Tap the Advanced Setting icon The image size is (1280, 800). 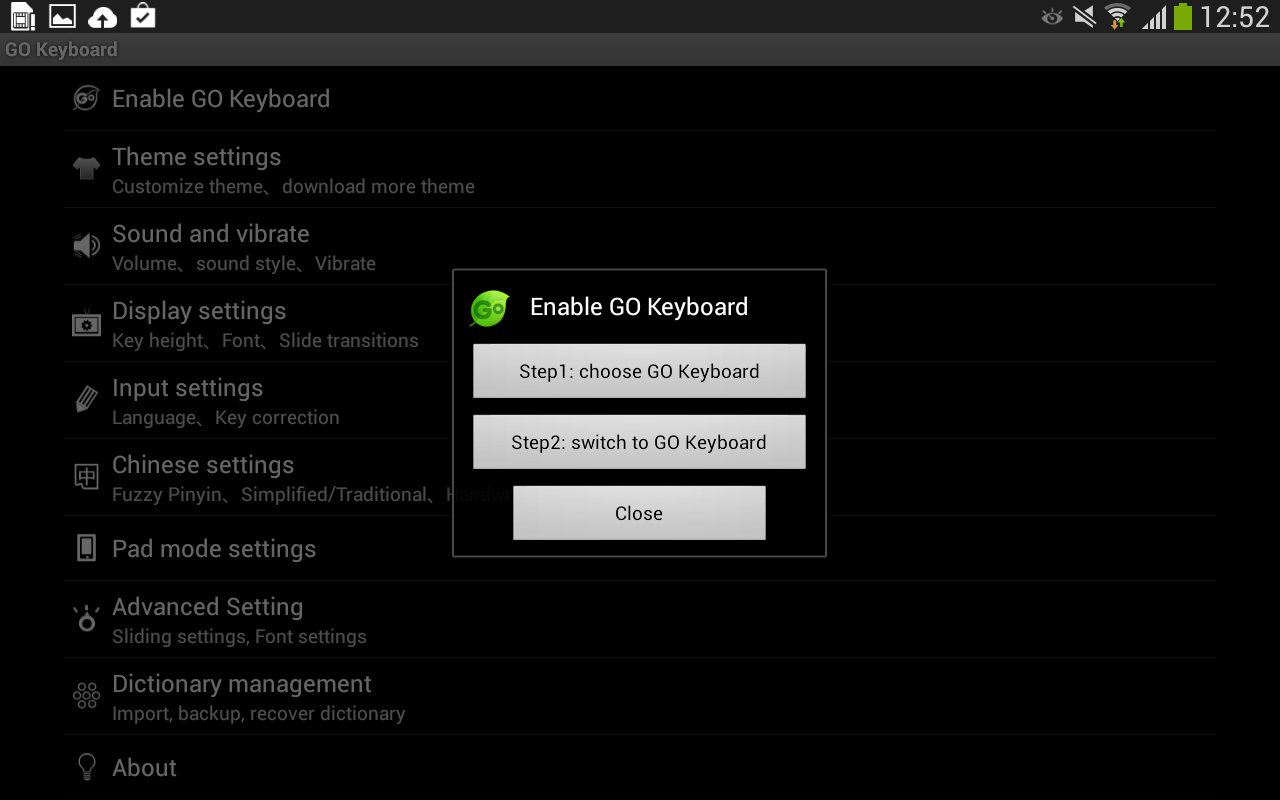click(87, 619)
